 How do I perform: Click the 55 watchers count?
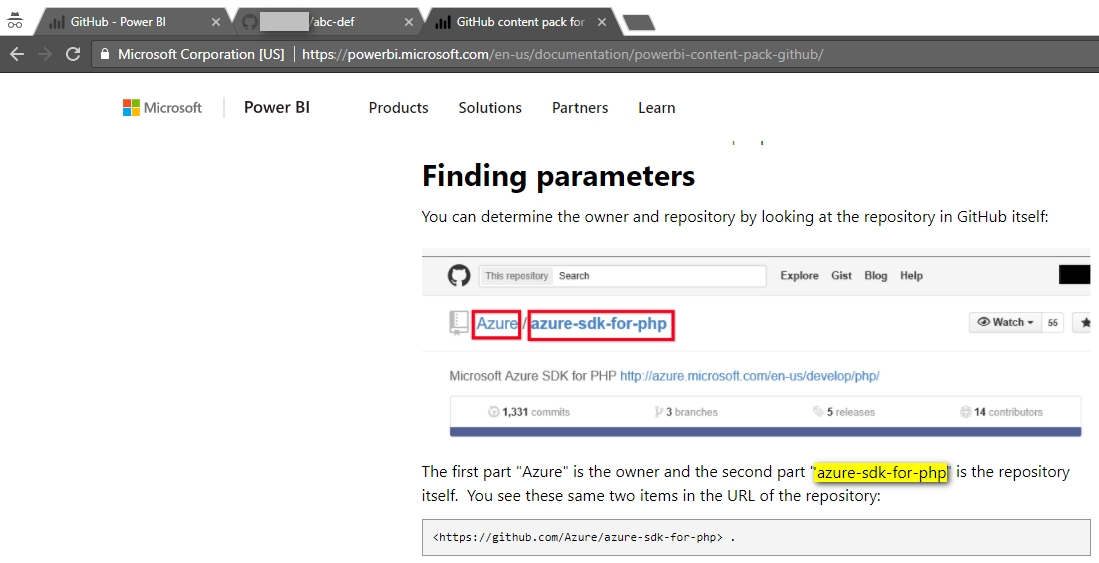click(x=1053, y=323)
